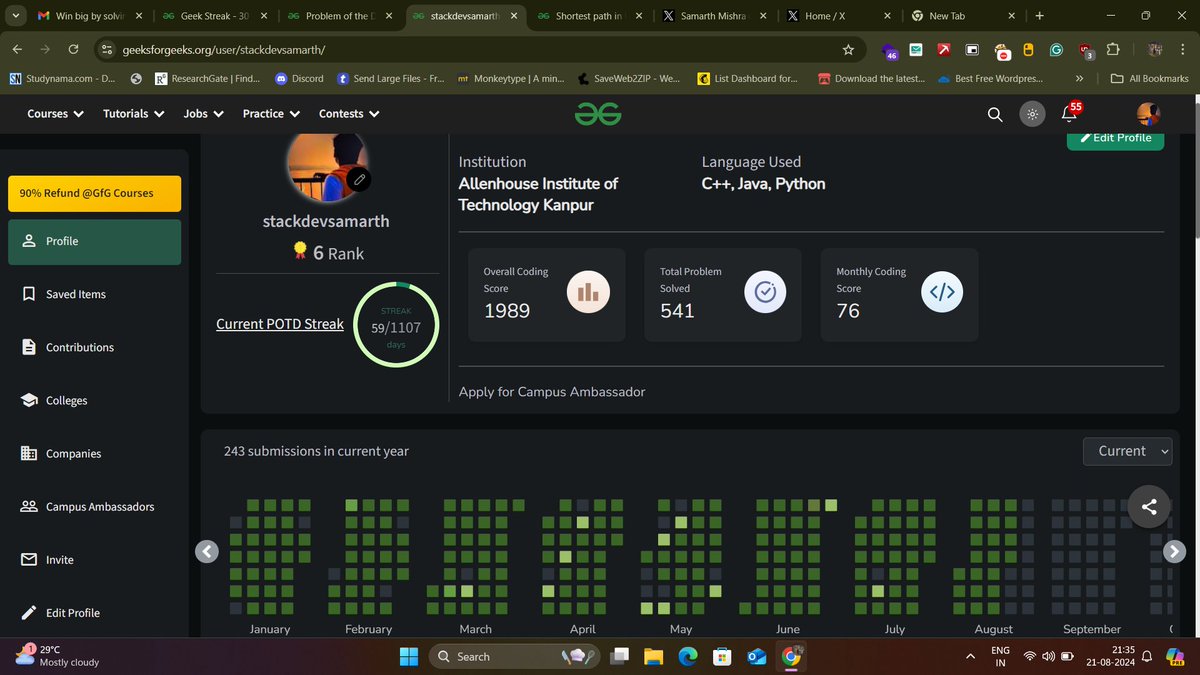1200x675 pixels.
Task: Bookmark this page with the star icon
Action: (x=848, y=50)
